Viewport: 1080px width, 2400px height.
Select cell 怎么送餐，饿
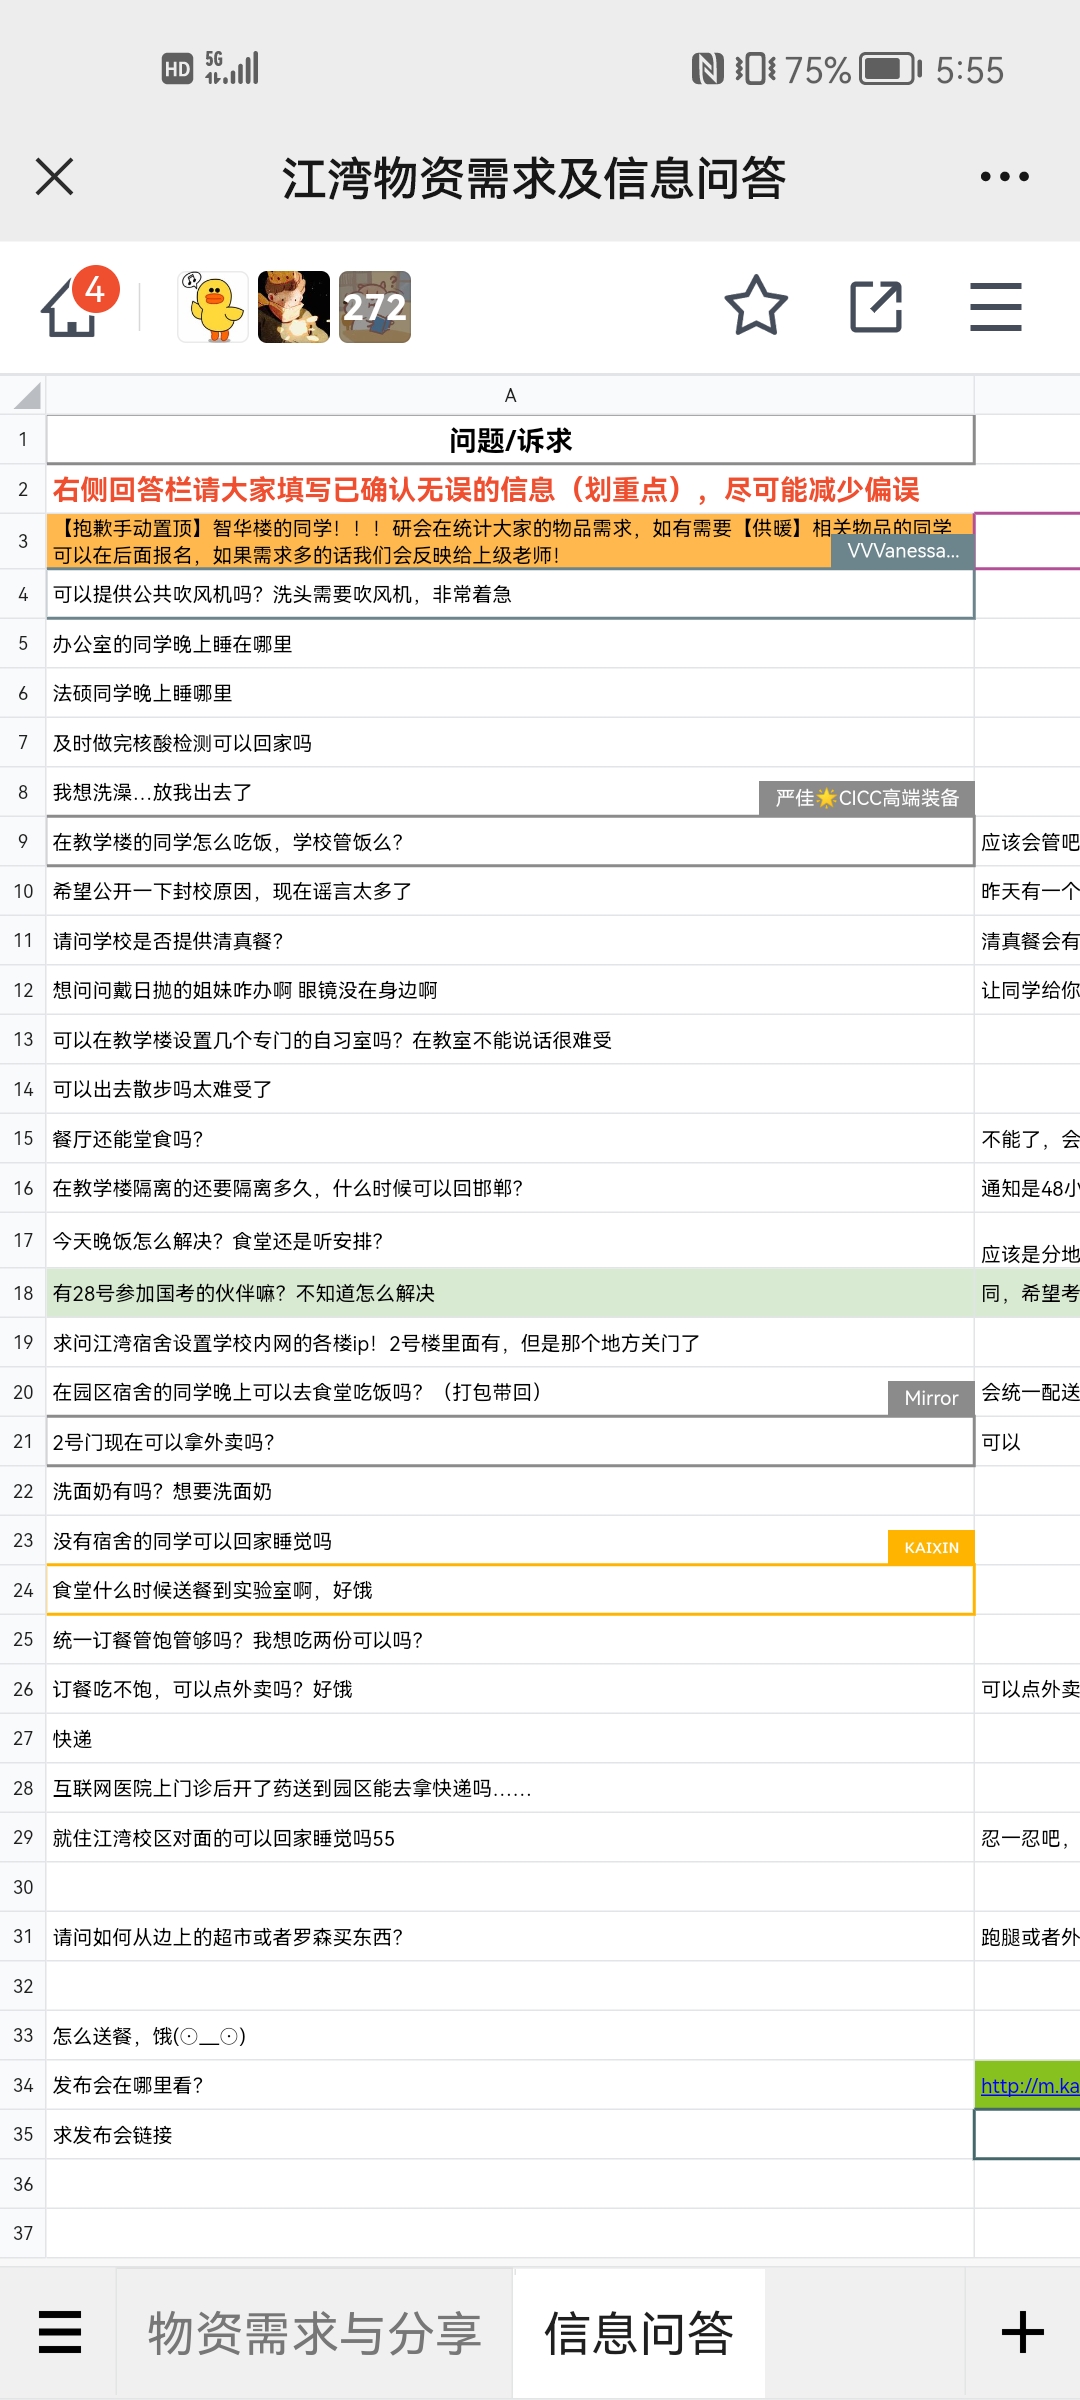[510, 2036]
